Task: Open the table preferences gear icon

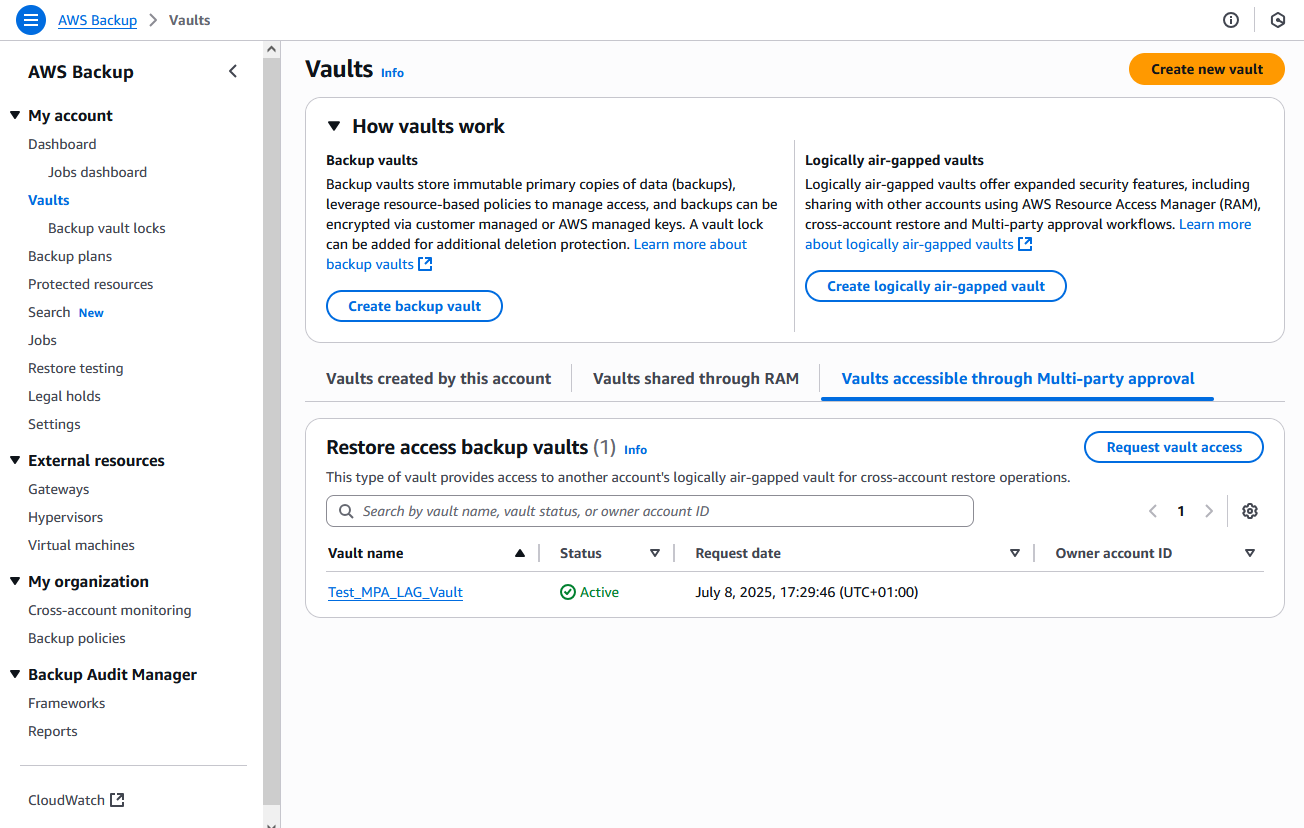Action: pyautogui.click(x=1250, y=511)
